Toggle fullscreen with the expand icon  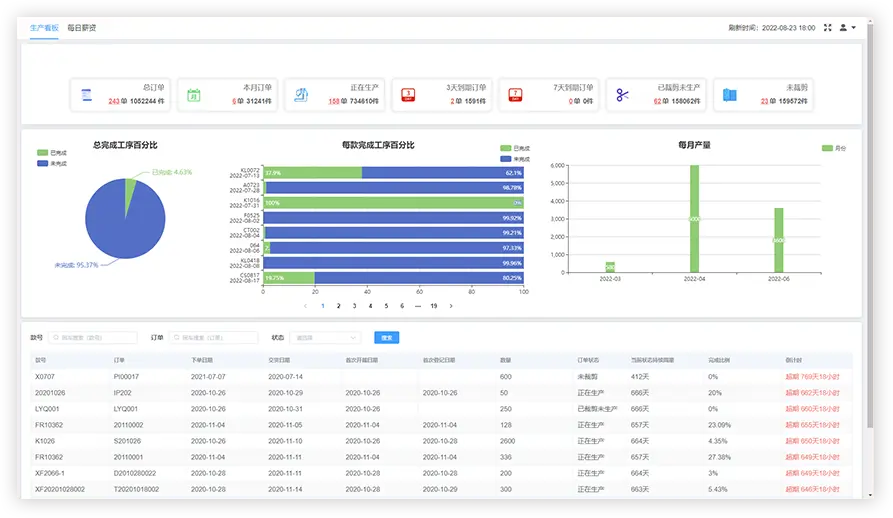(x=828, y=27)
